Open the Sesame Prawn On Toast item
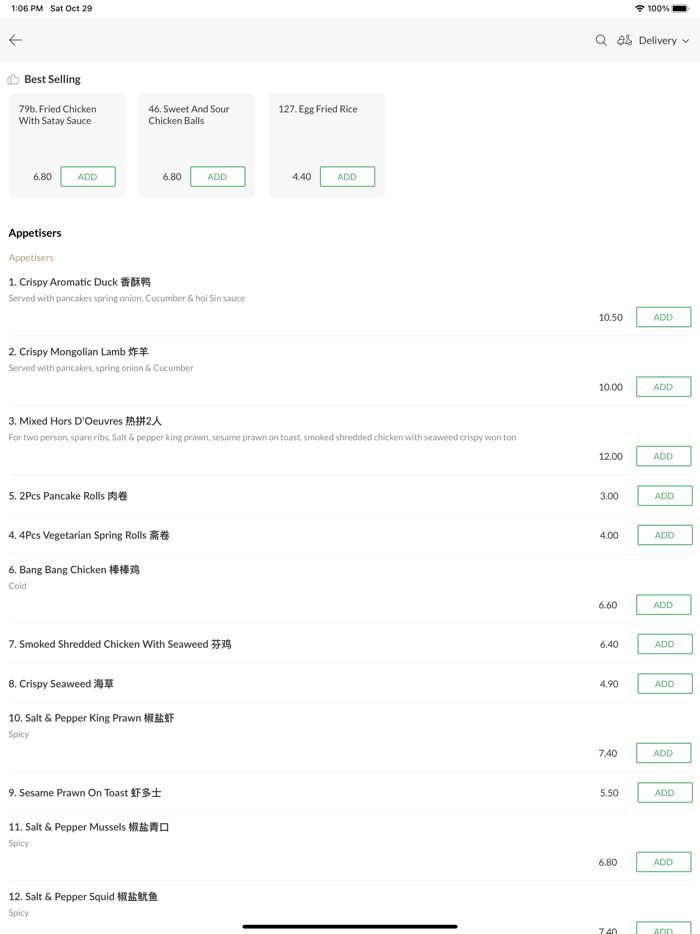This screenshot has width=700, height=934. pyautogui.click(x=85, y=793)
